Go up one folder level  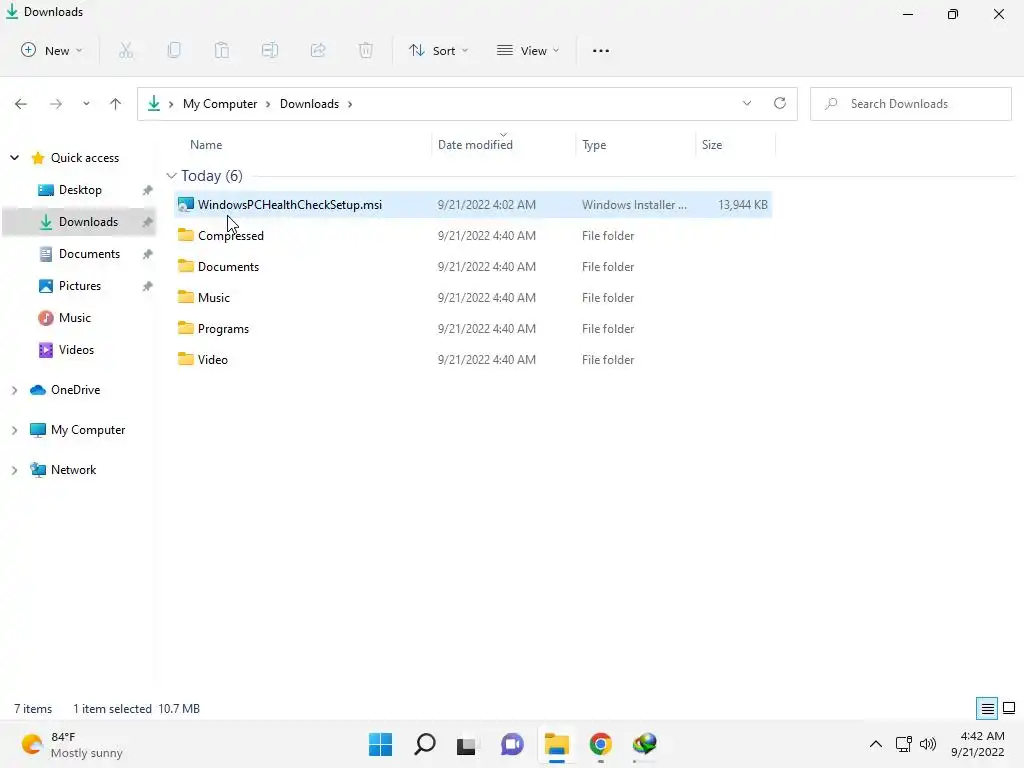tap(116, 104)
